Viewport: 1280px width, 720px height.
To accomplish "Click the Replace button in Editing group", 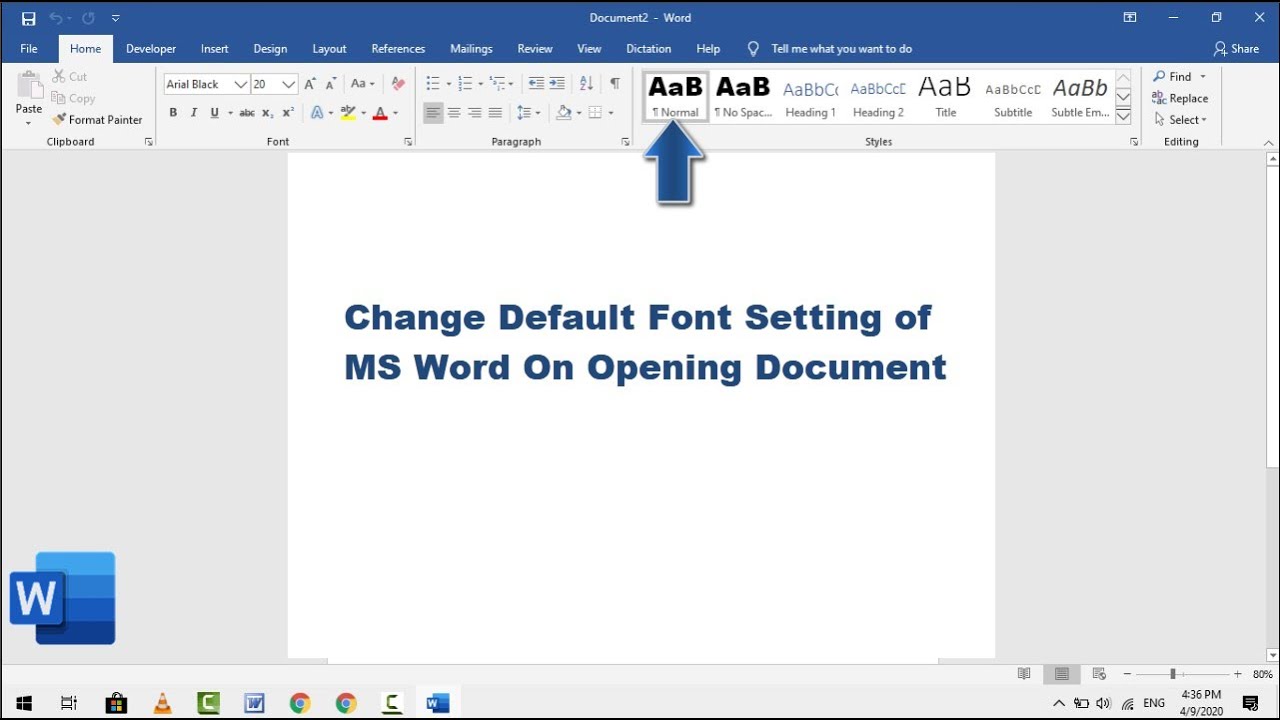I will click(1180, 98).
